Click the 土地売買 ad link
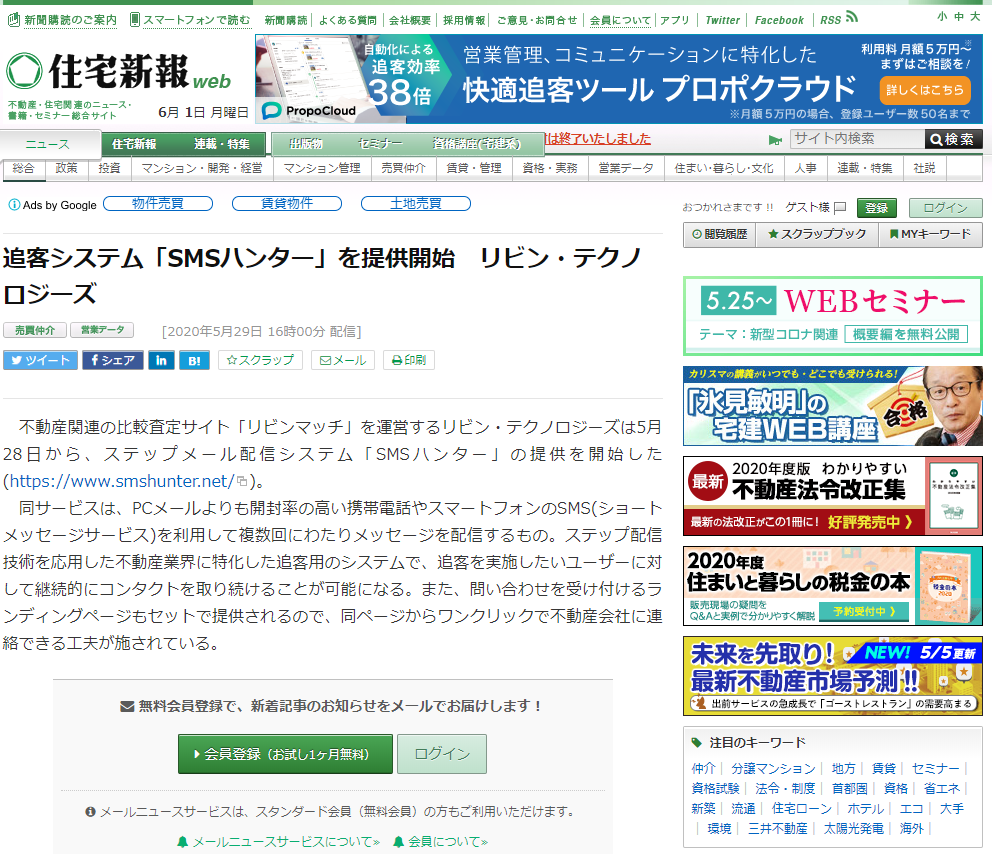The width and height of the screenshot is (992, 854). (416, 204)
